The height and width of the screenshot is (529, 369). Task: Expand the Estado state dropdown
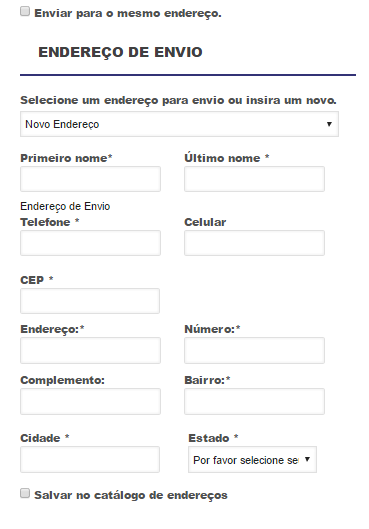pos(252,460)
